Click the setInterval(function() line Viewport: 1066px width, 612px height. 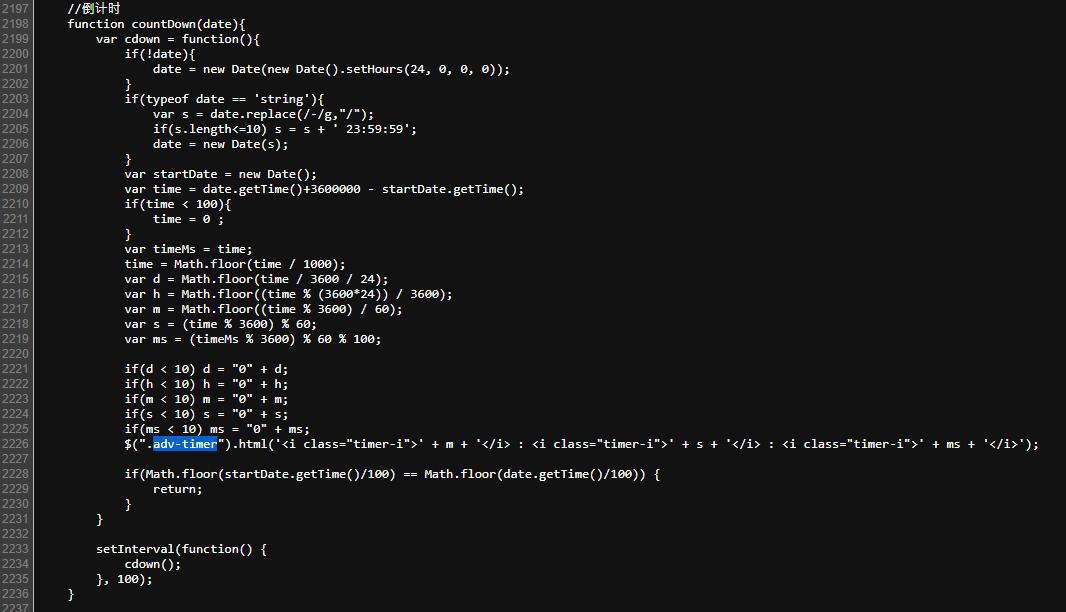tap(182, 549)
